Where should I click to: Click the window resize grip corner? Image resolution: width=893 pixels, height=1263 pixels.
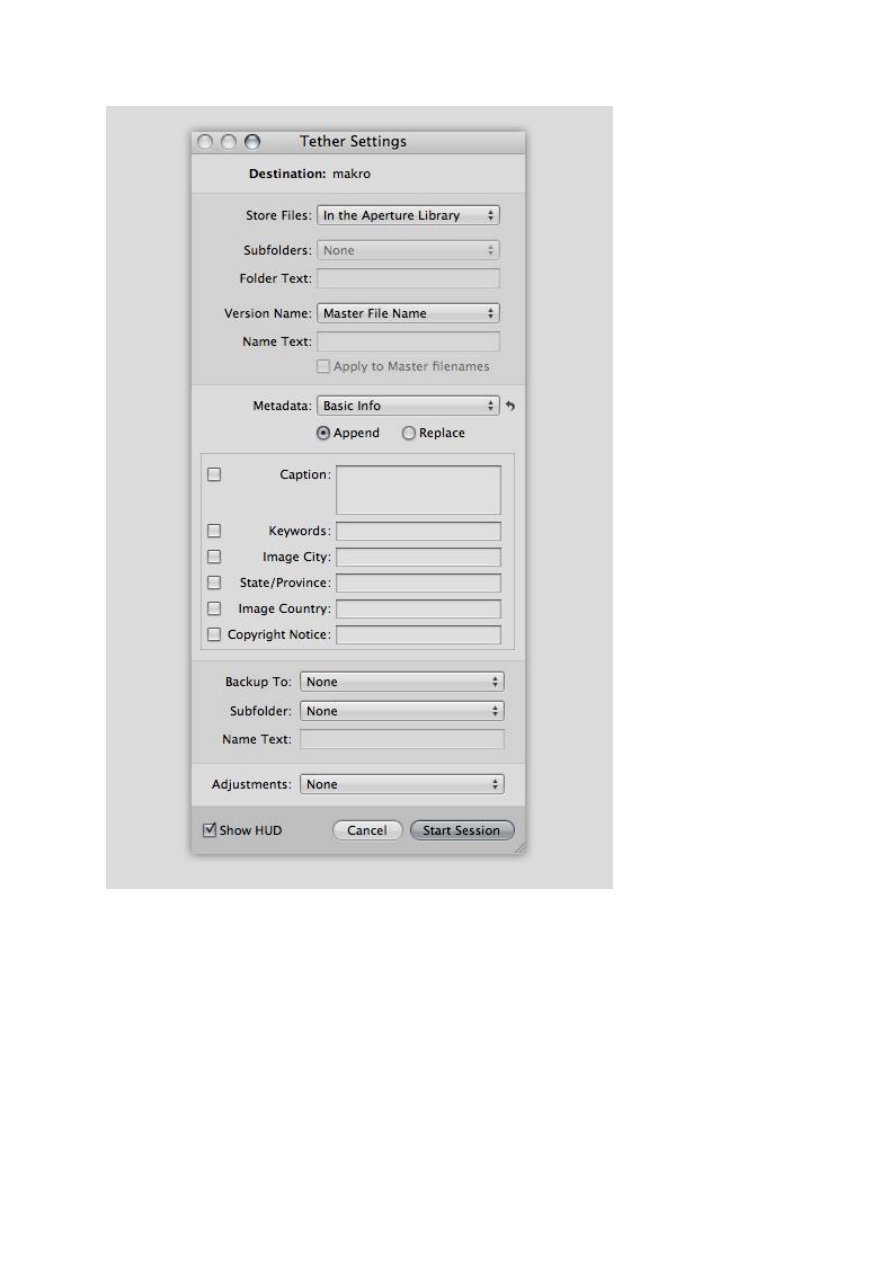[x=520, y=846]
